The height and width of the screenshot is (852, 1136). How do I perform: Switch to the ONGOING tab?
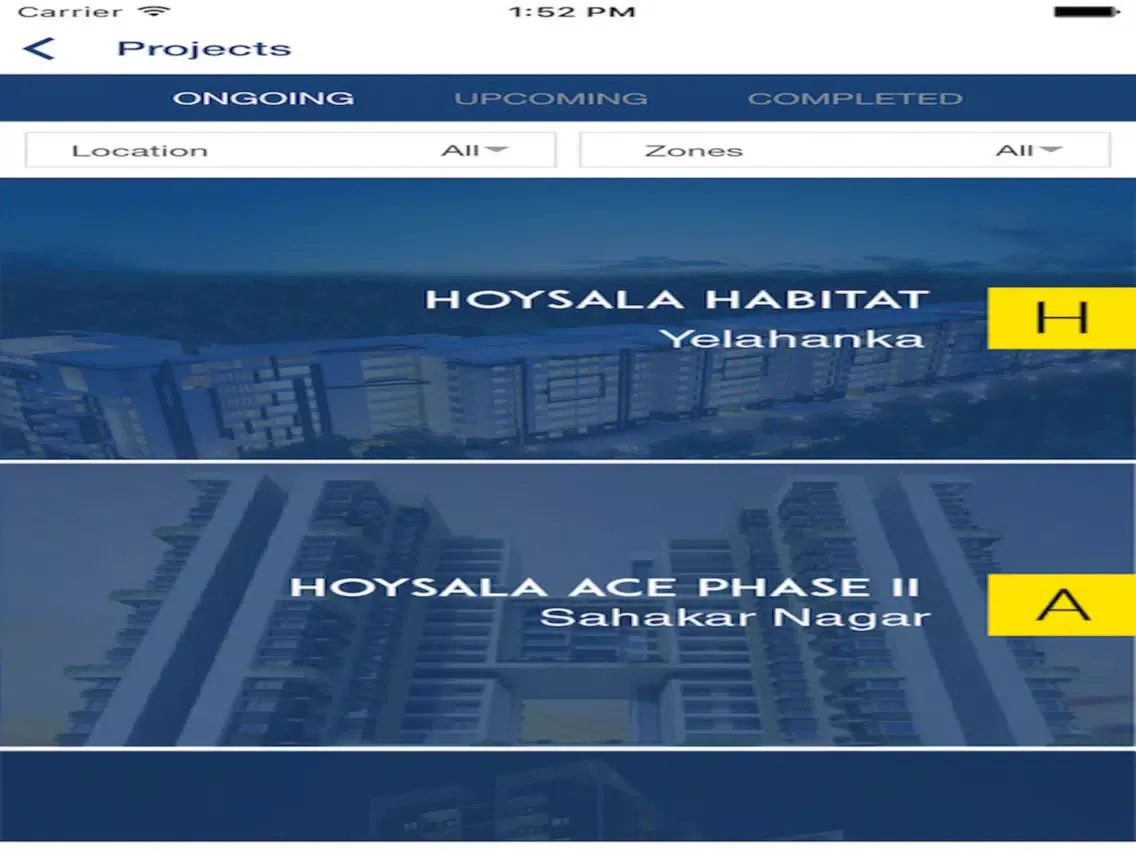[264, 98]
